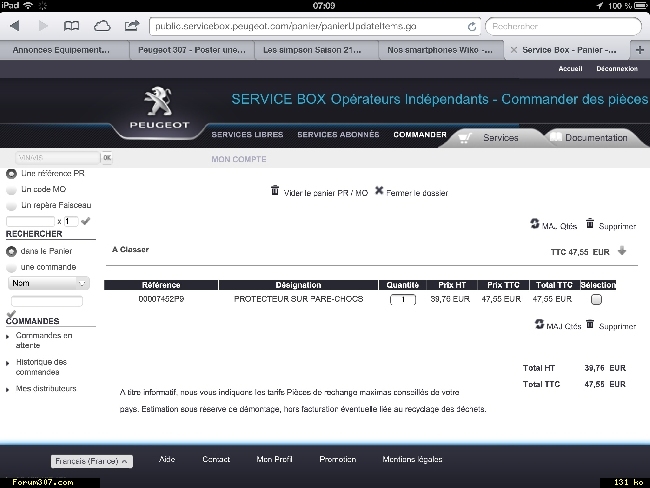Click Accueil link

(570, 69)
